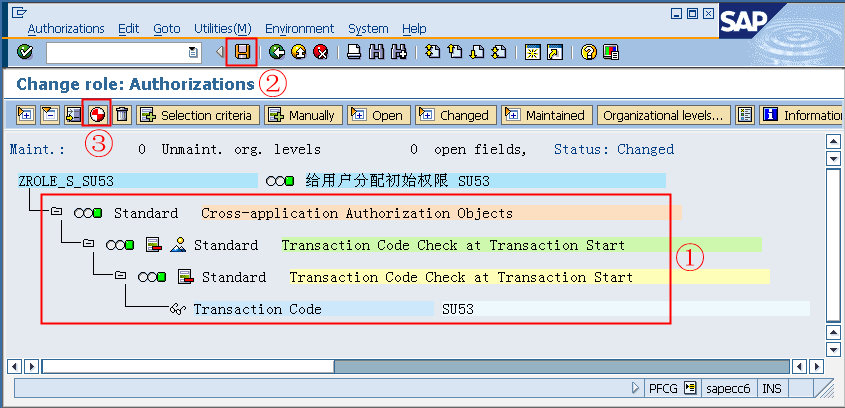The width and height of the screenshot is (845, 408).
Task: Click the deactivate icon in green Transaction Code Check row
Action: coord(154,245)
